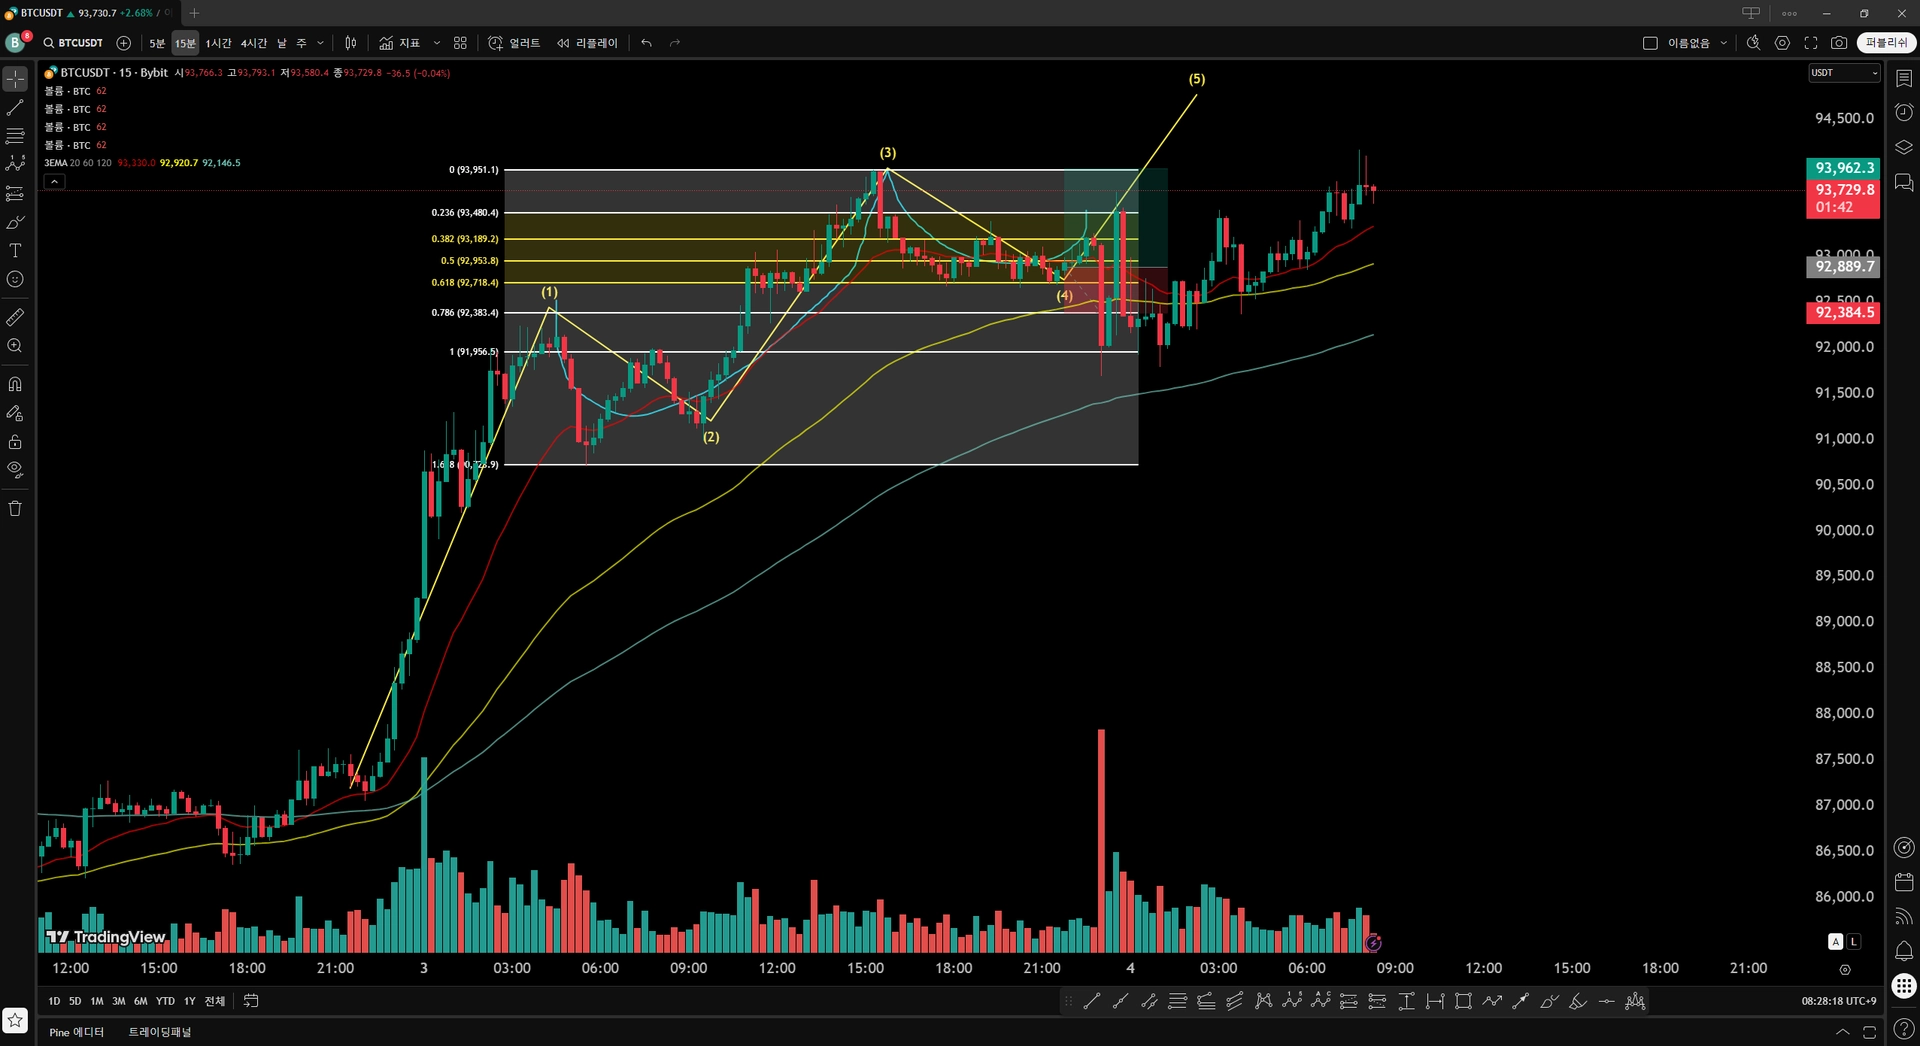Toggle hide all drawings eye icon
The height and width of the screenshot is (1046, 1920).
coord(15,469)
